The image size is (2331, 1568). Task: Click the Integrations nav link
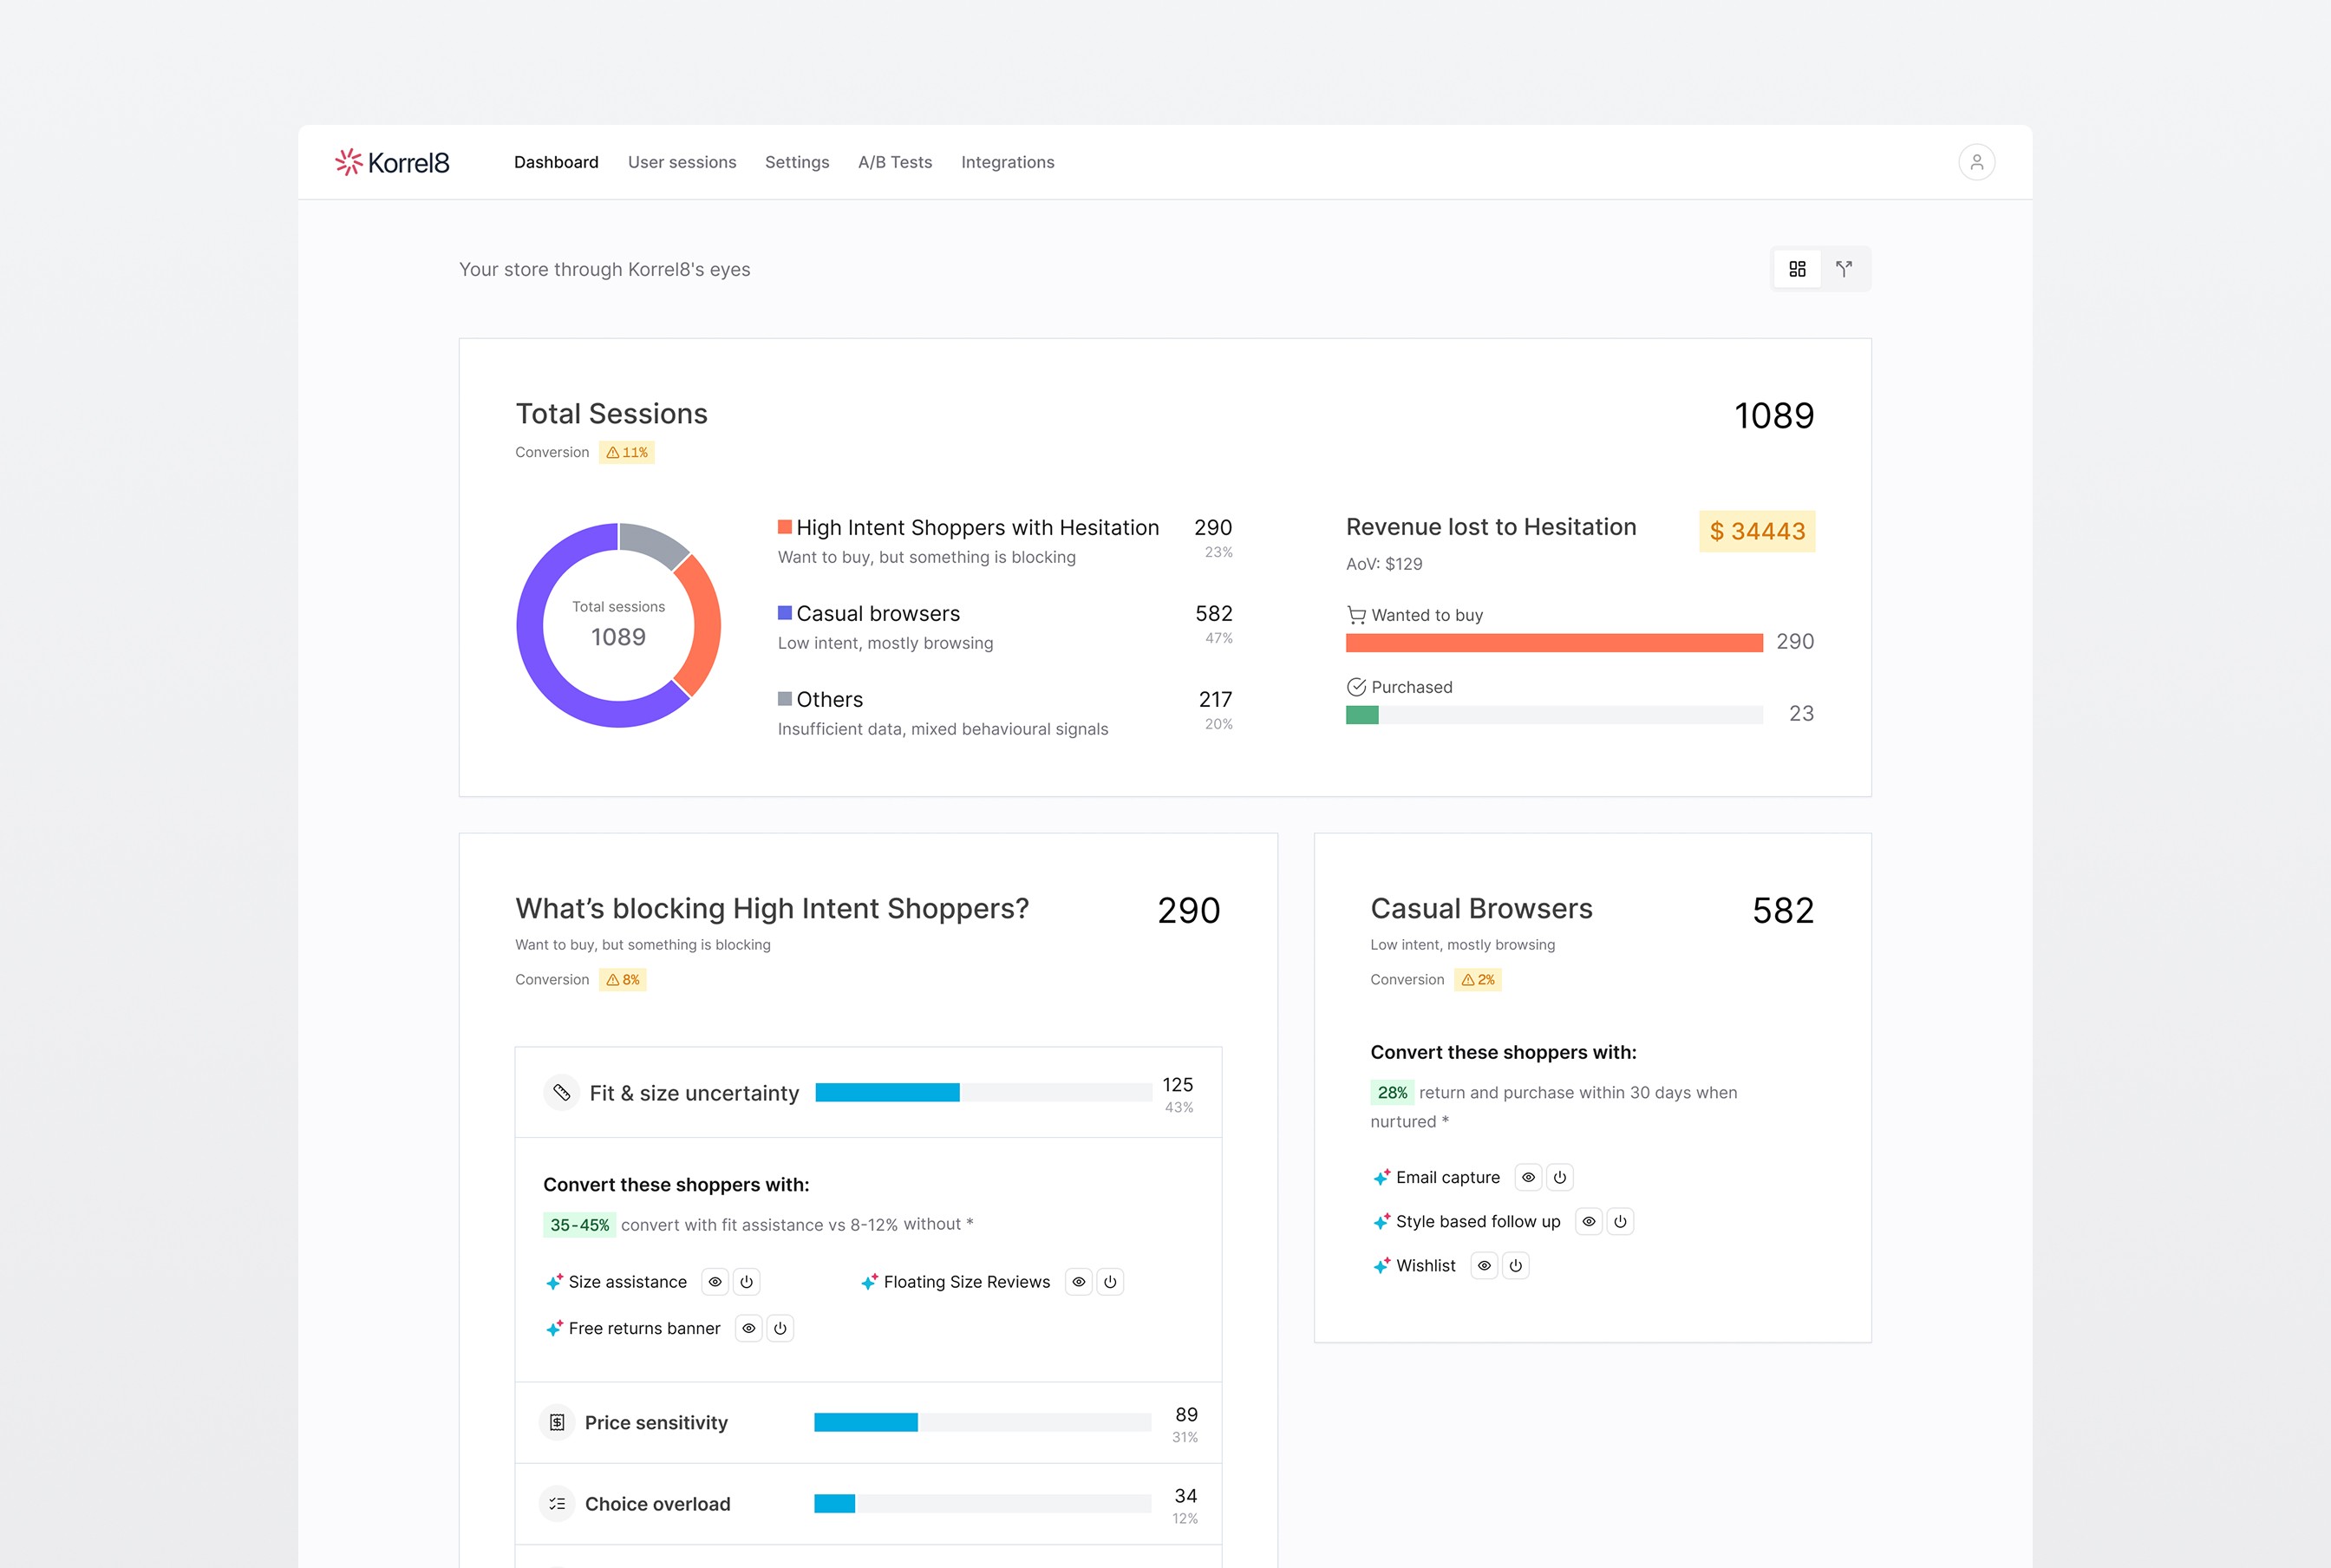pos(1007,162)
